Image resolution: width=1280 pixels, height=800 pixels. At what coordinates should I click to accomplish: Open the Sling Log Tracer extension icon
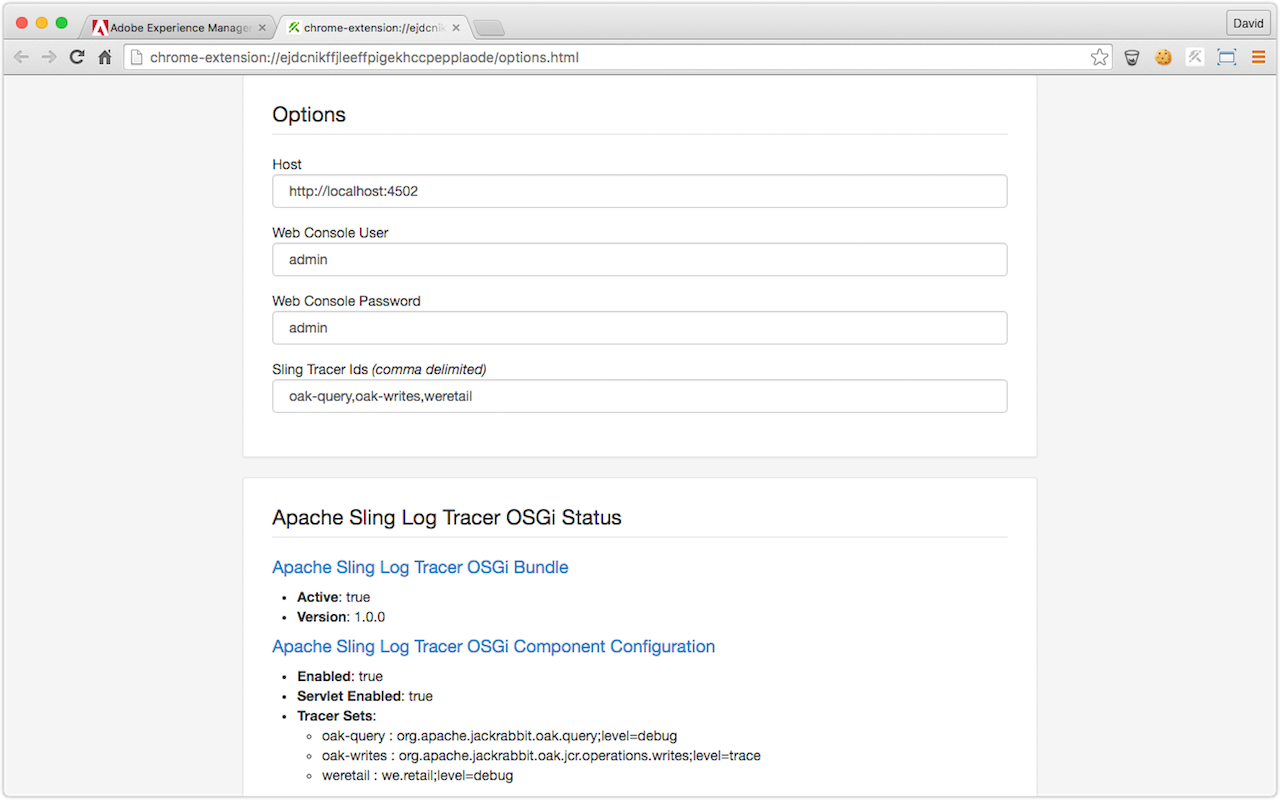point(1195,57)
